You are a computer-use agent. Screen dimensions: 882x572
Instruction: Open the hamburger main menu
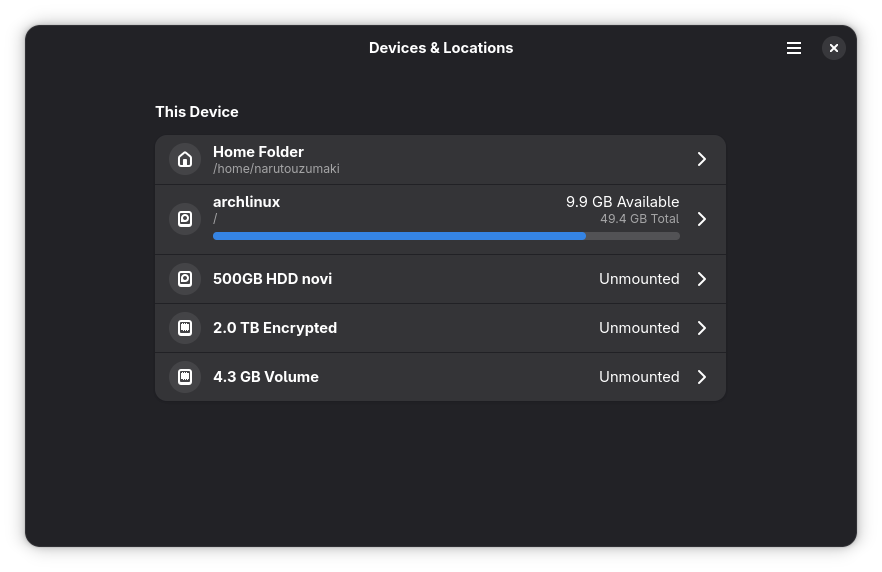click(794, 48)
